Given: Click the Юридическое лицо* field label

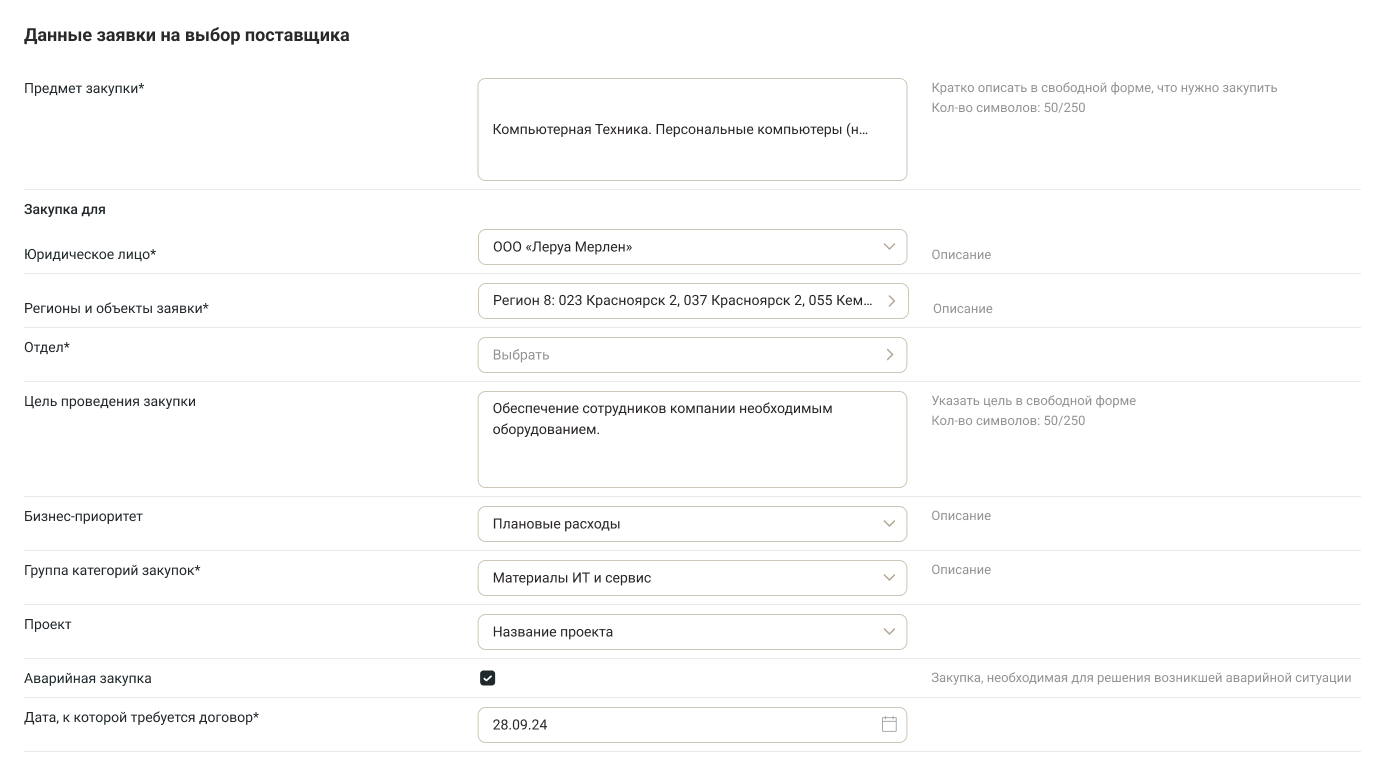Looking at the screenshot, I should point(90,254).
